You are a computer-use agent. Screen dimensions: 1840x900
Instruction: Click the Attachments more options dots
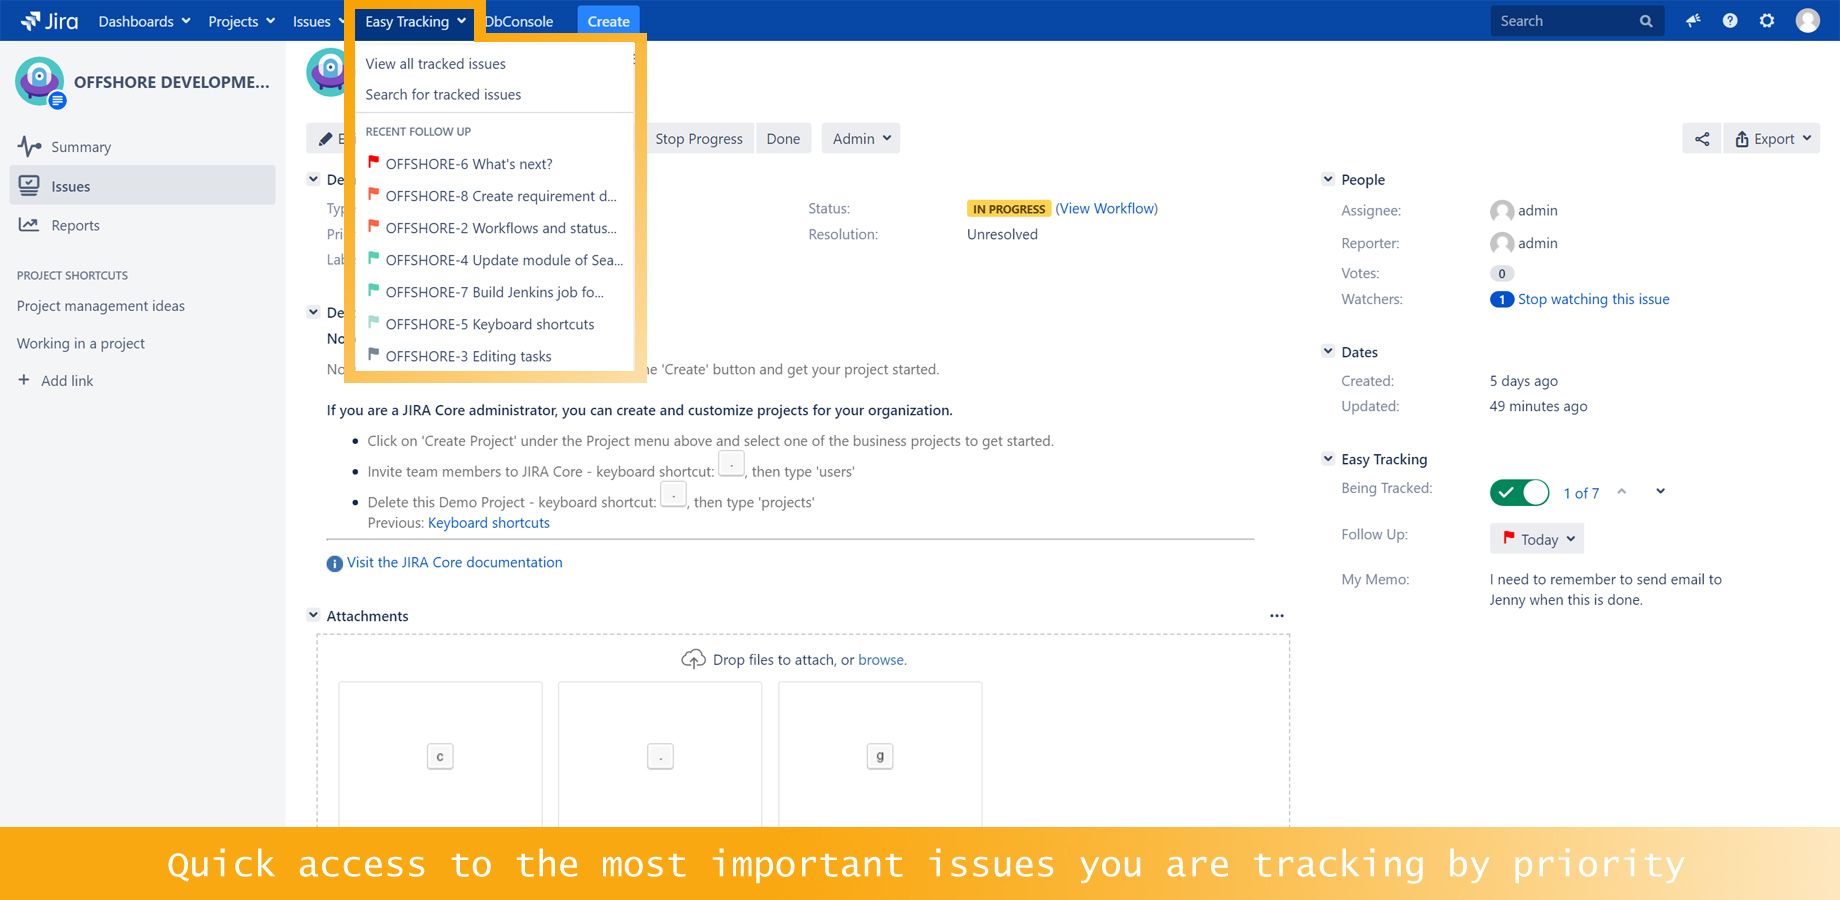1277,616
